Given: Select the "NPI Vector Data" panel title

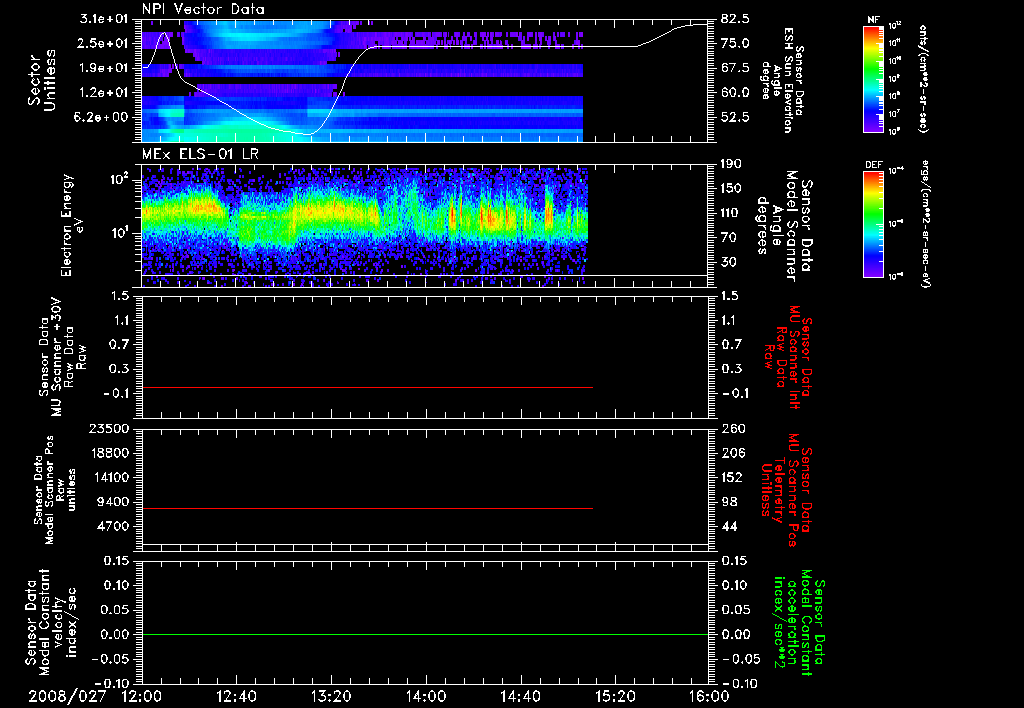Looking at the screenshot, I should pos(204,9).
